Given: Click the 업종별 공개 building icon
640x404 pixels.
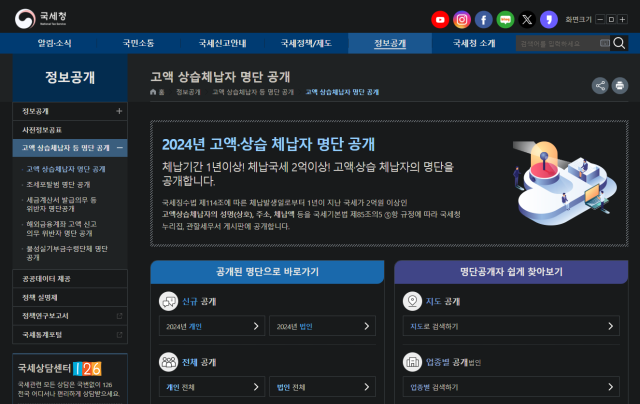Looking at the screenshot, I should click(x=412, y=362).
